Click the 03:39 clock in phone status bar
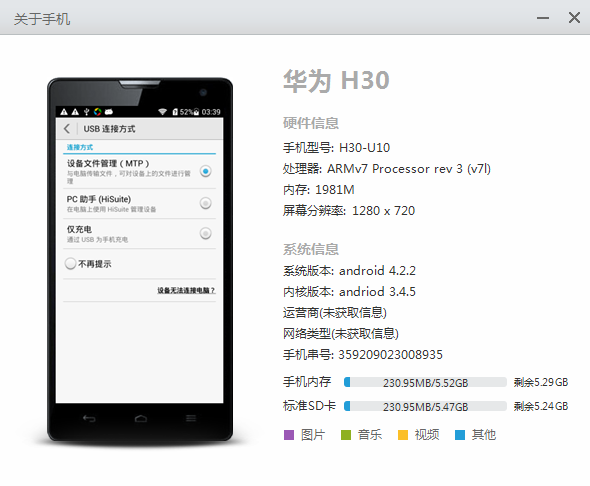The height and width of the screenshot is (486, 590). click(x=211, y=112)
